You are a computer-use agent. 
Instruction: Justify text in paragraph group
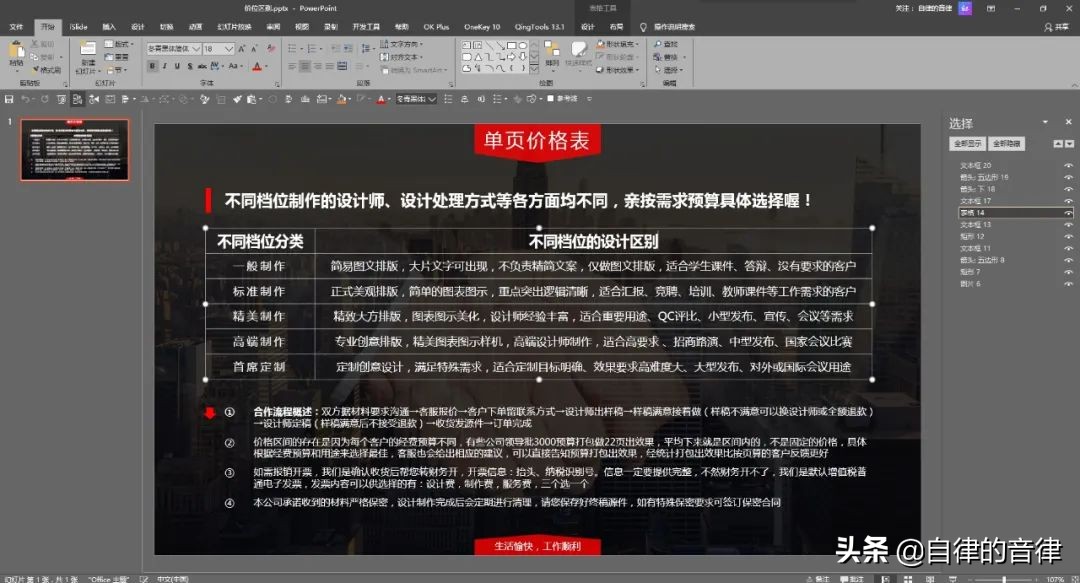tap(329, 66)
